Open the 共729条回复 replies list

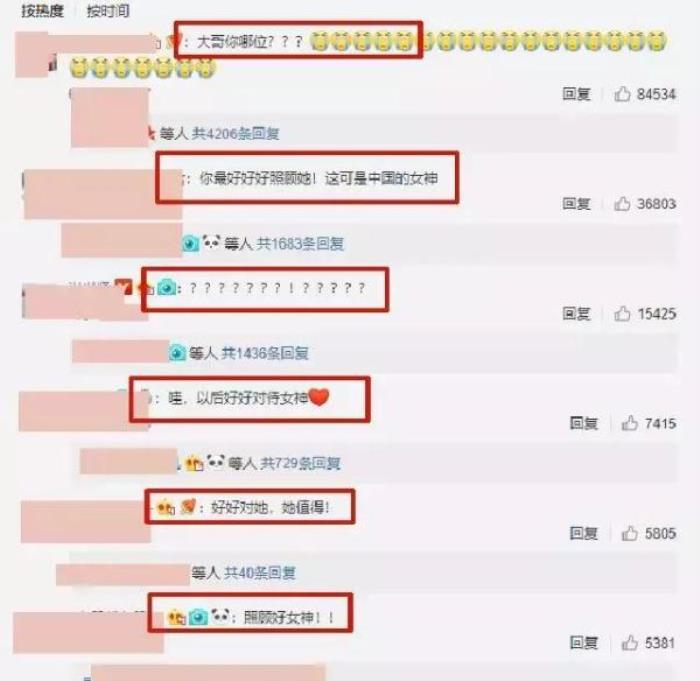[x=300, y=463]
